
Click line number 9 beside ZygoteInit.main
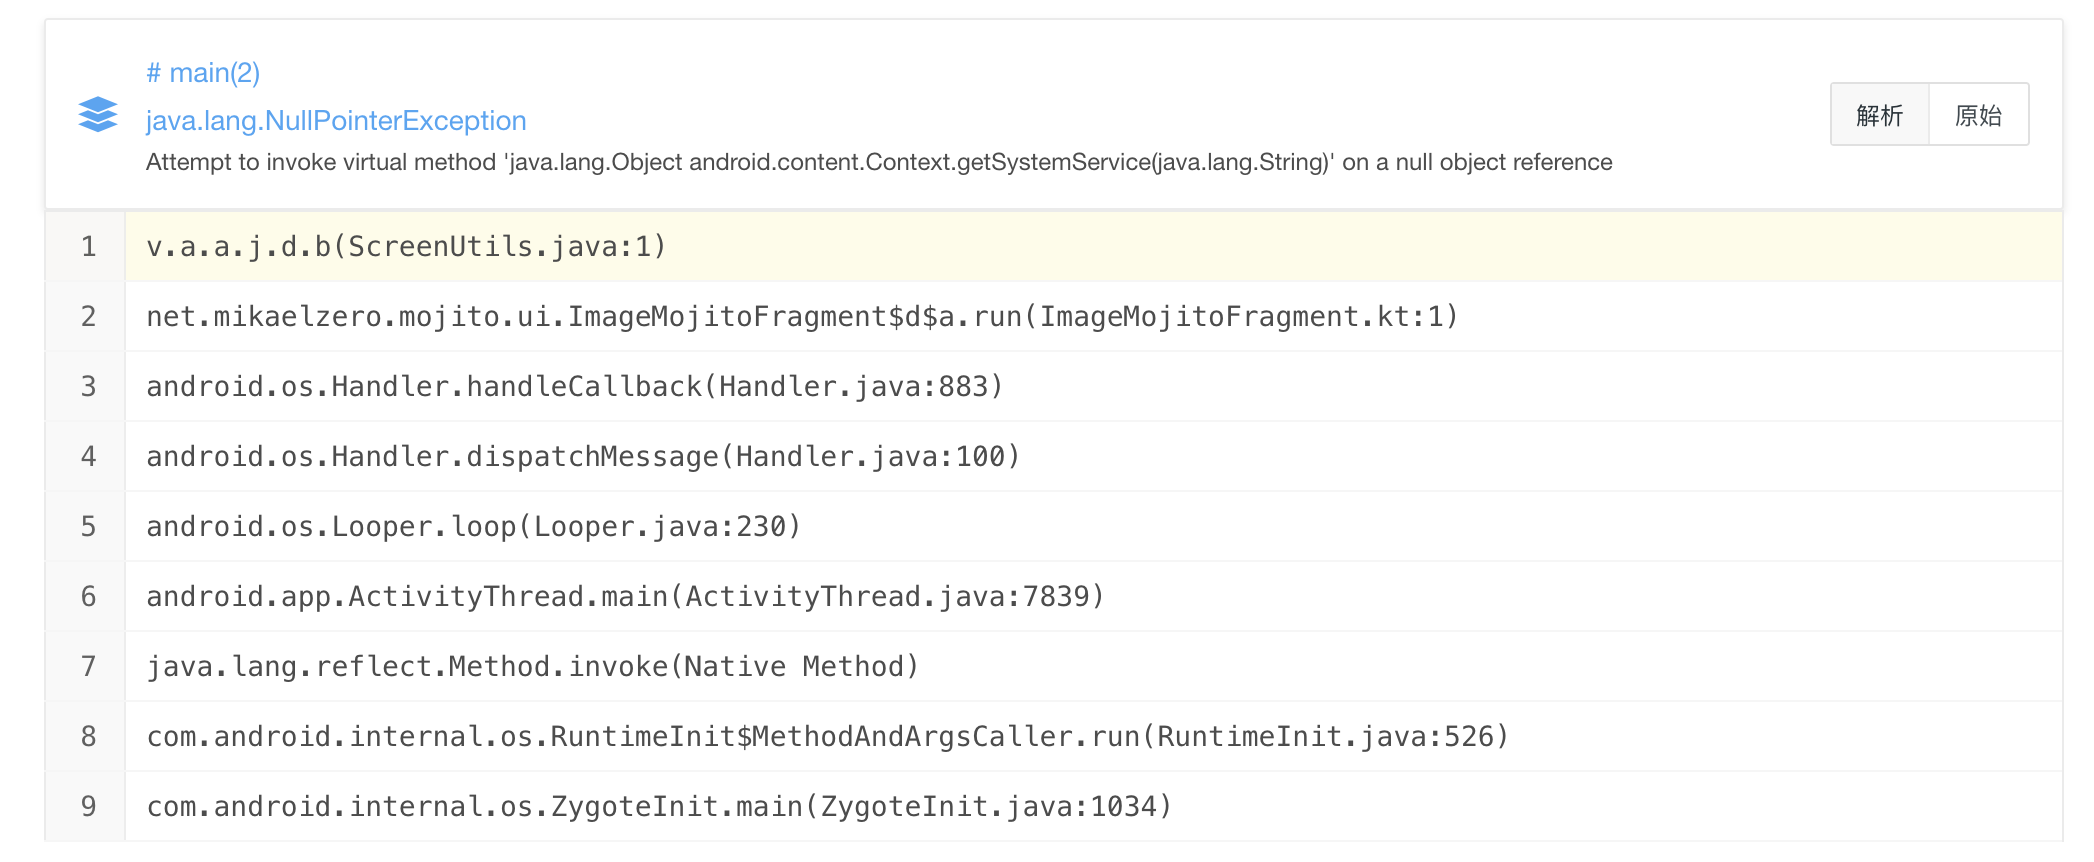pos(88,805)
